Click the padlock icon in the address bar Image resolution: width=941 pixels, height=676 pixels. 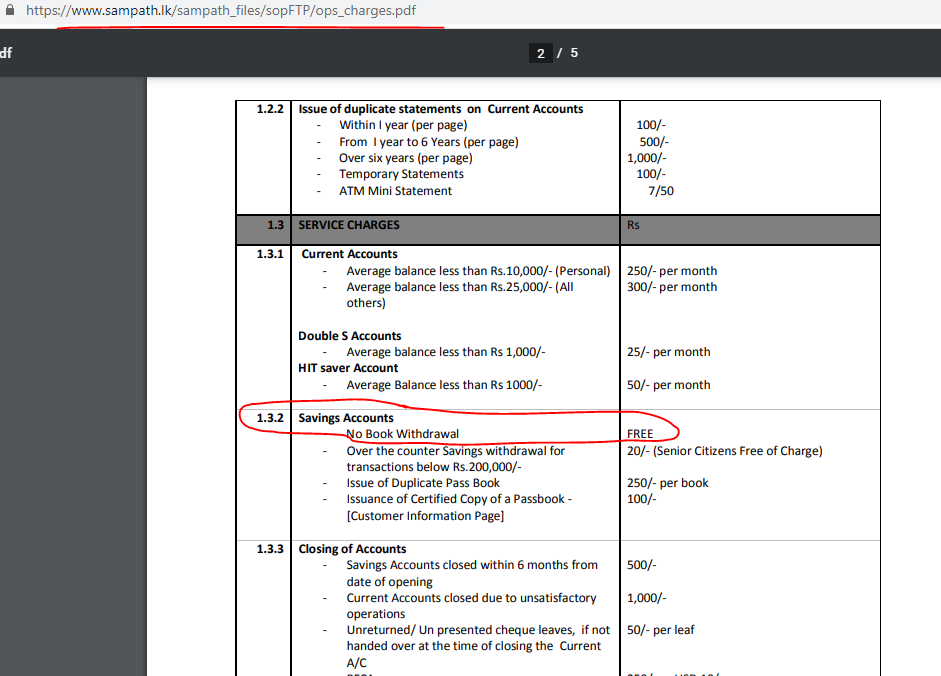(x=10, y=10)
